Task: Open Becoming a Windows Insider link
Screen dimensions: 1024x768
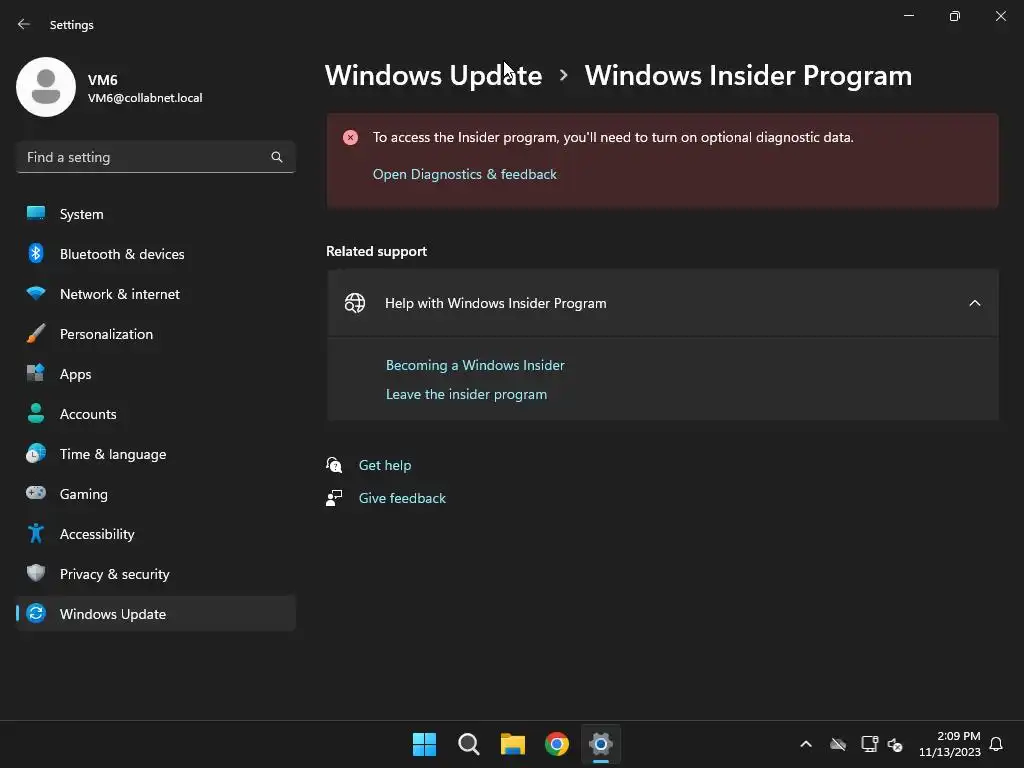Action: coord(475,365)
